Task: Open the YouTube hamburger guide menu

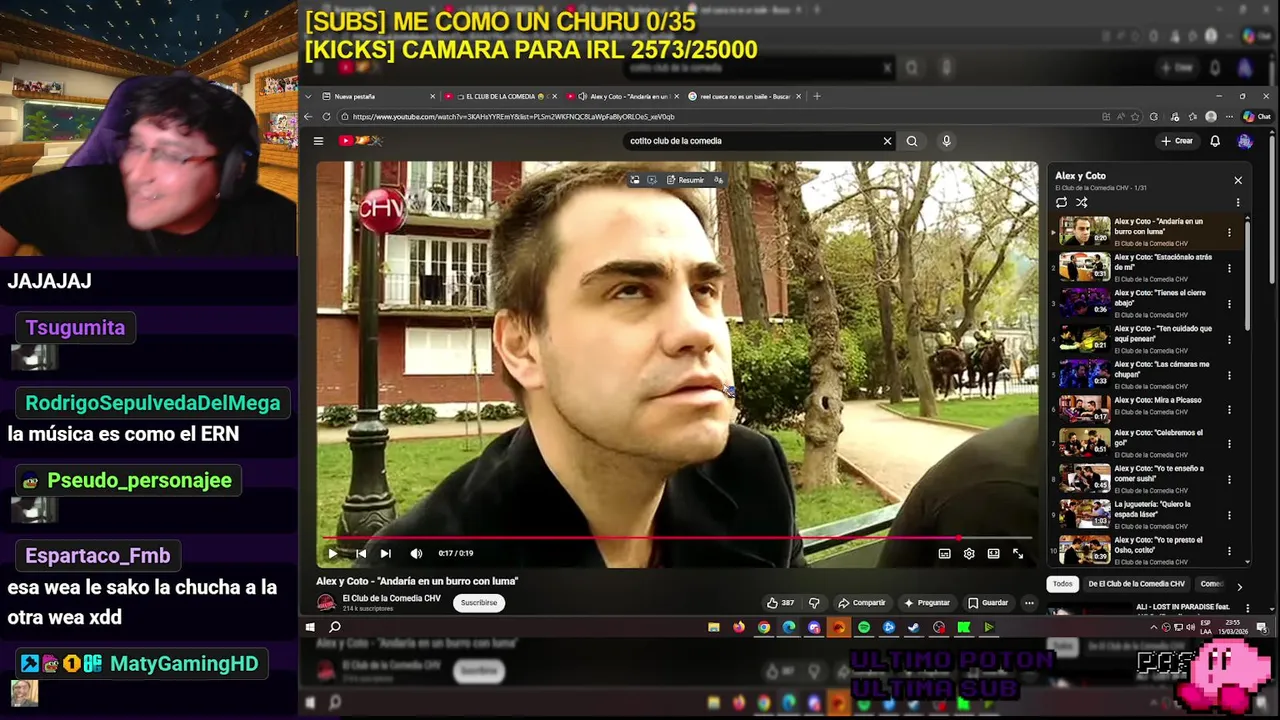Action: pos(318,141)
